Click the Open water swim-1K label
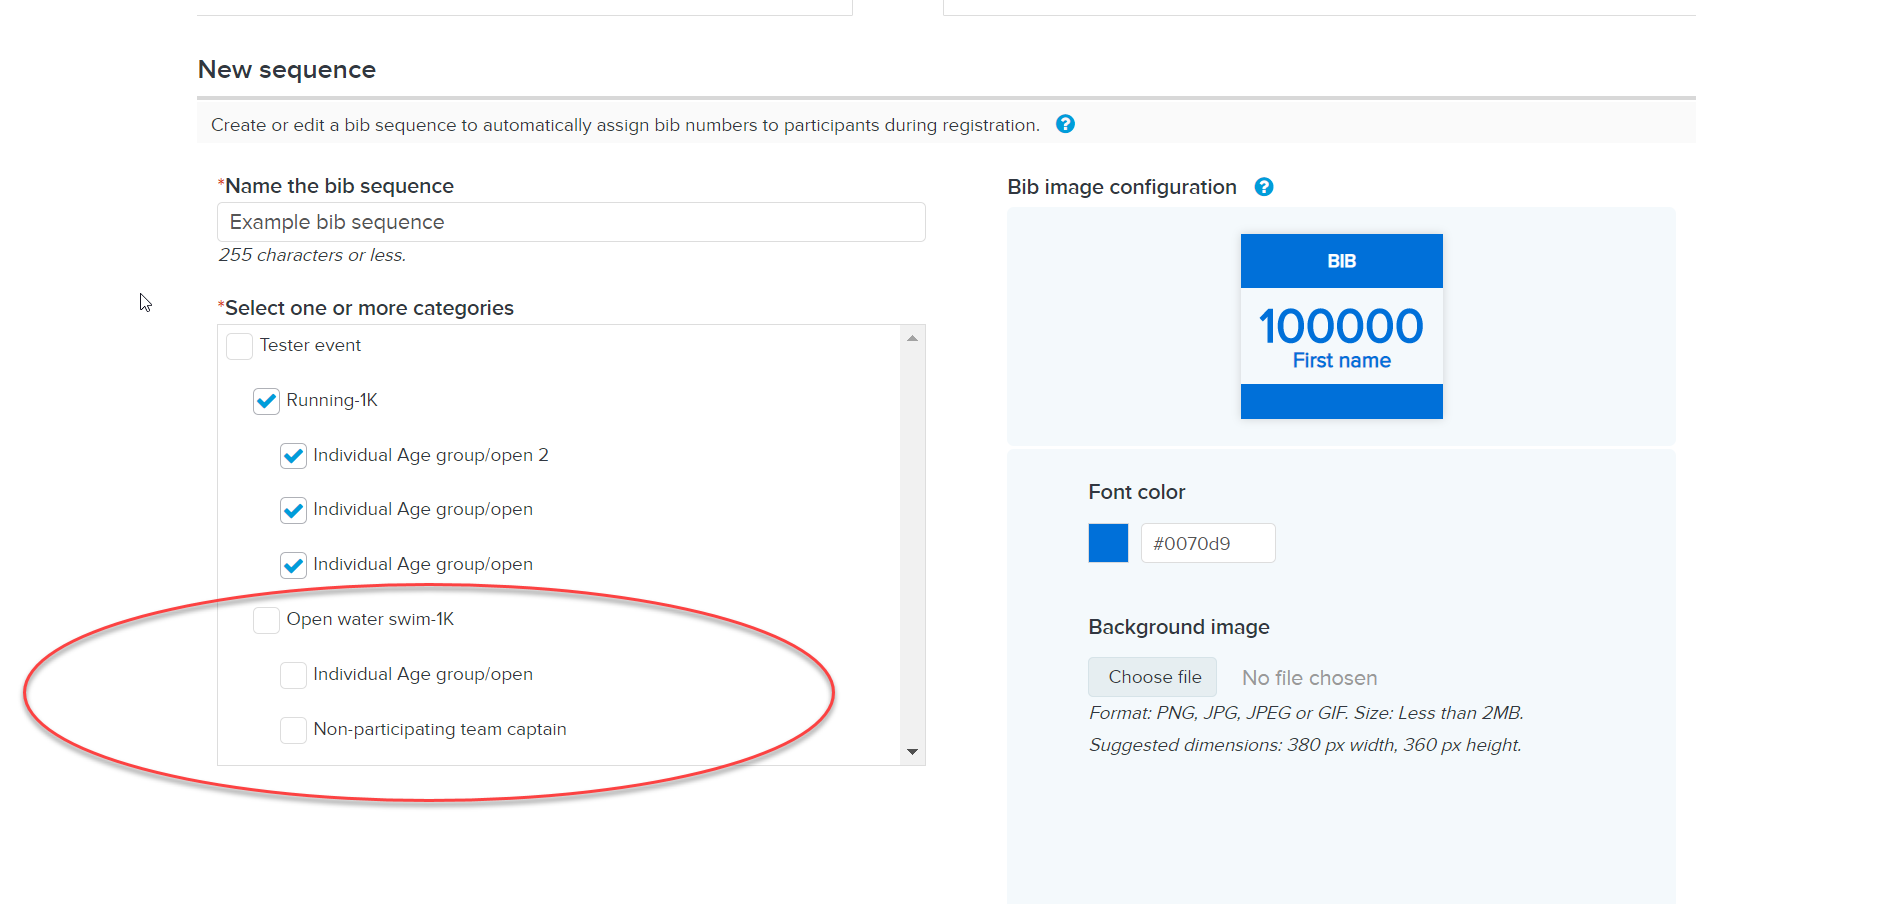Viewport: 1892px width, 904px height. pos(370,619)
